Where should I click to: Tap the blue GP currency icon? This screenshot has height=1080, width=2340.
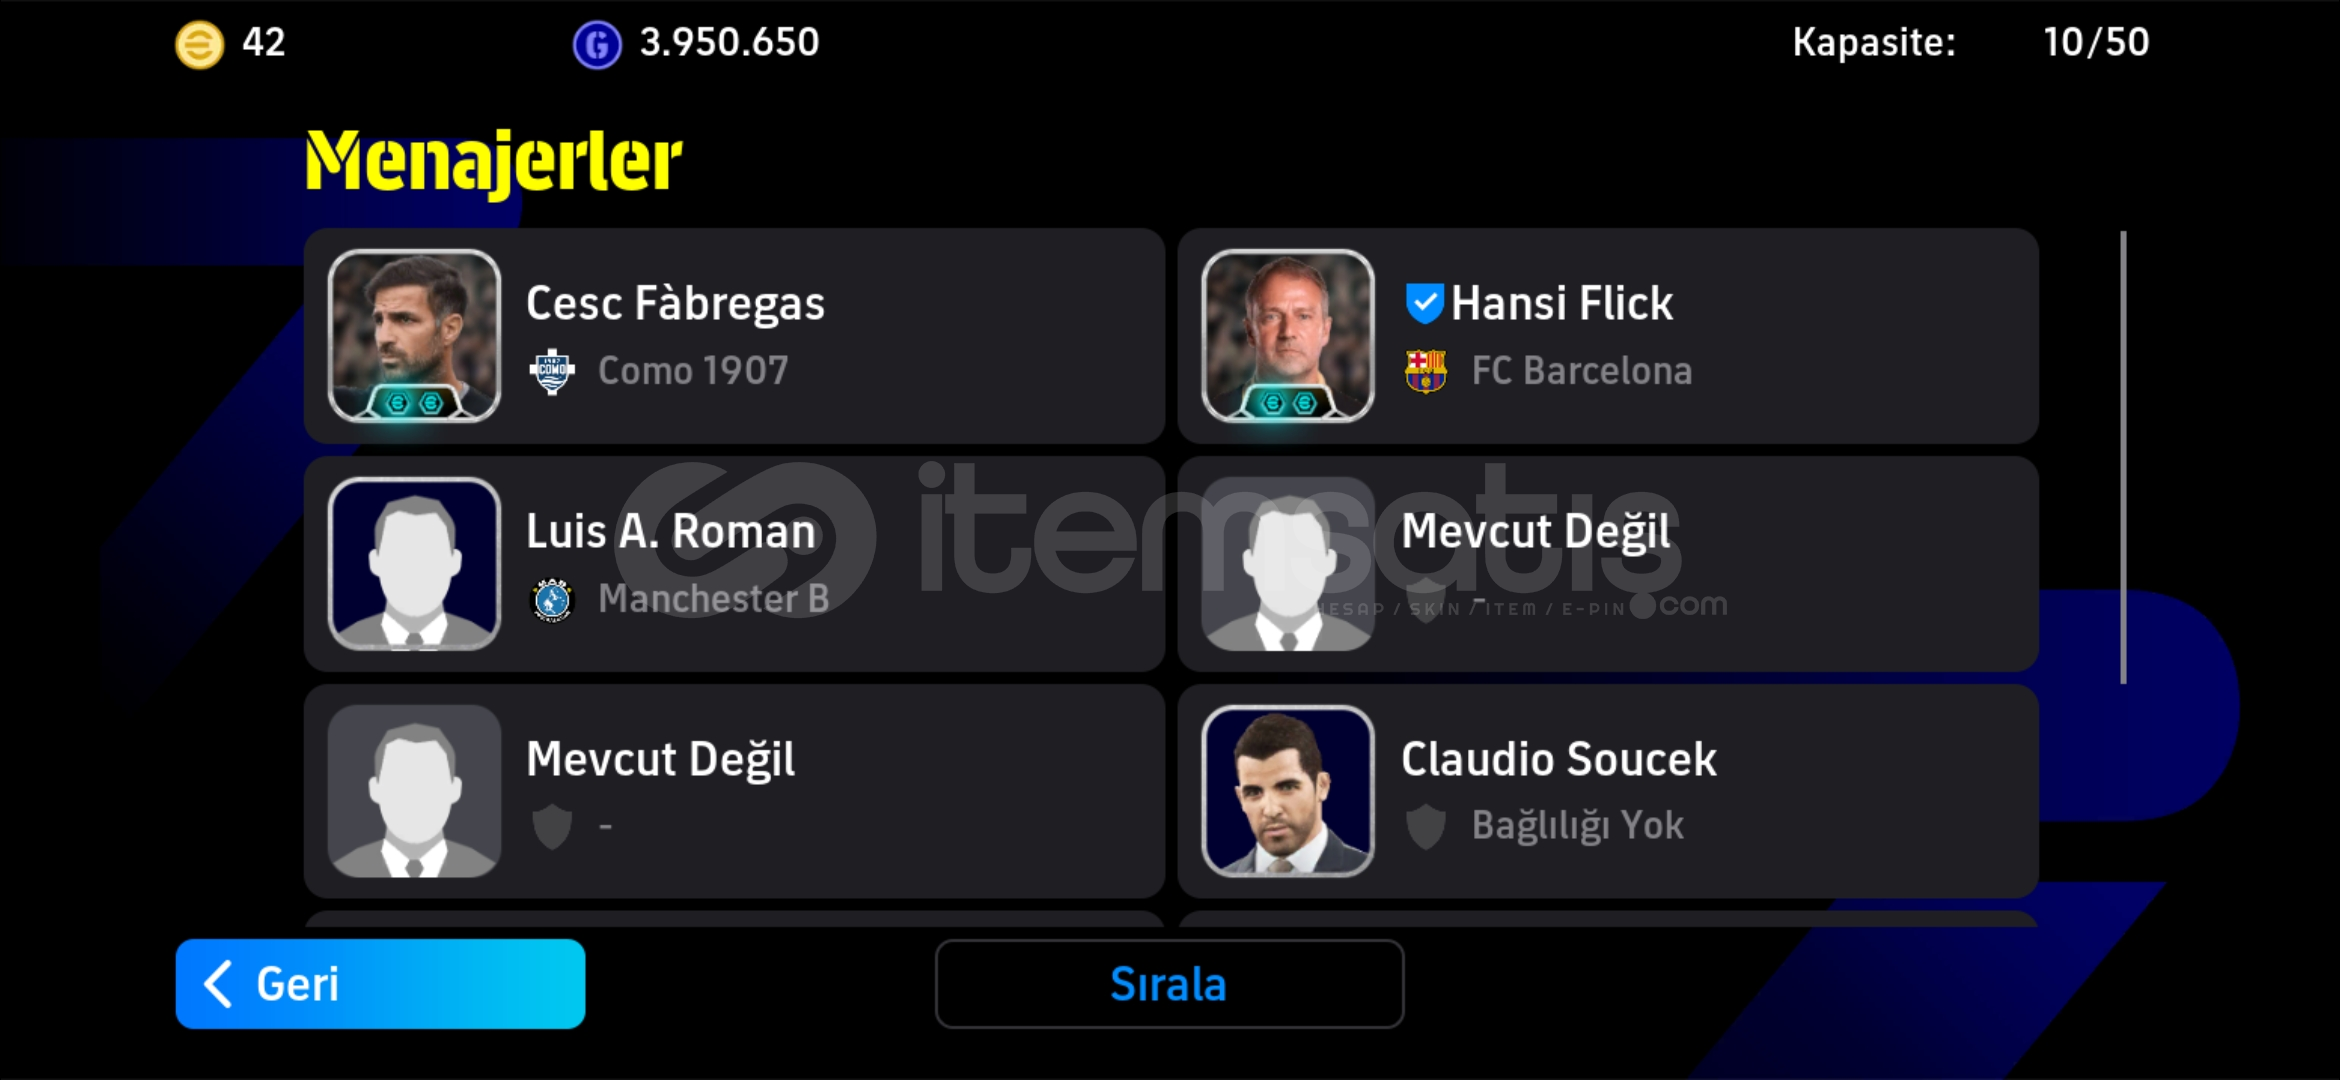coord(597,45)
